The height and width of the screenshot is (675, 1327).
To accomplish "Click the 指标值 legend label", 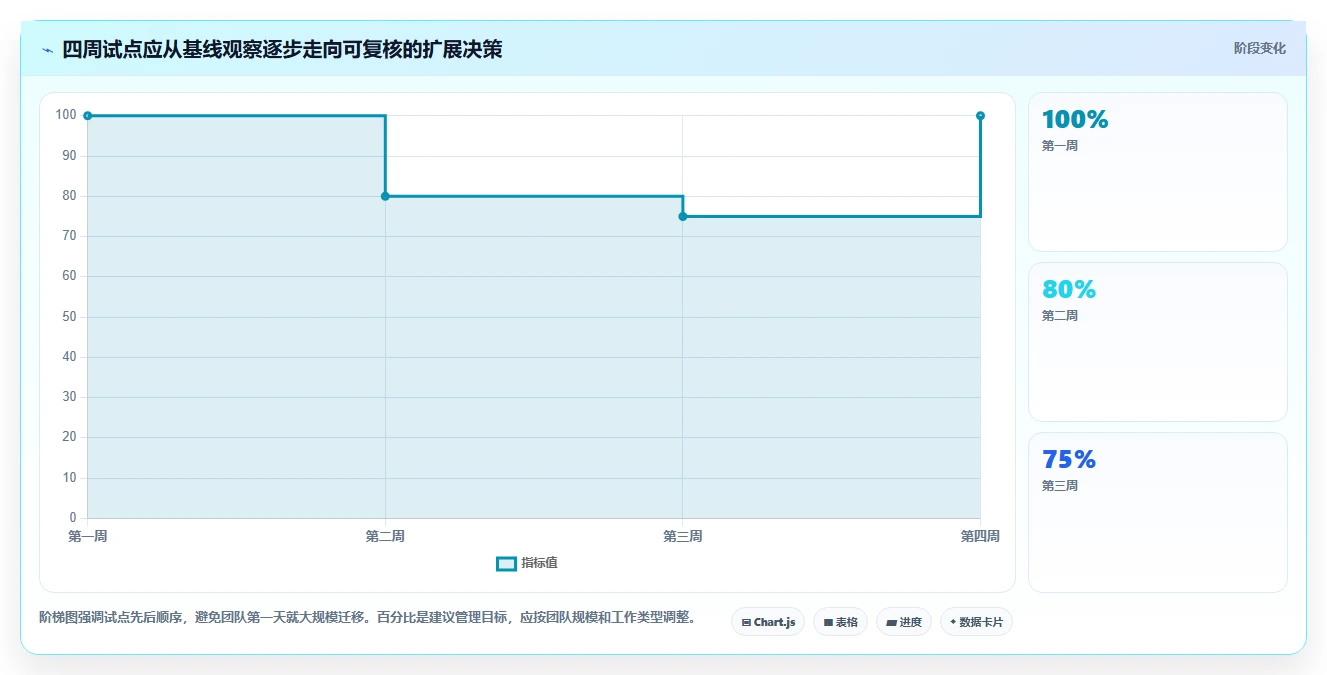I will (x=539, y=564).
